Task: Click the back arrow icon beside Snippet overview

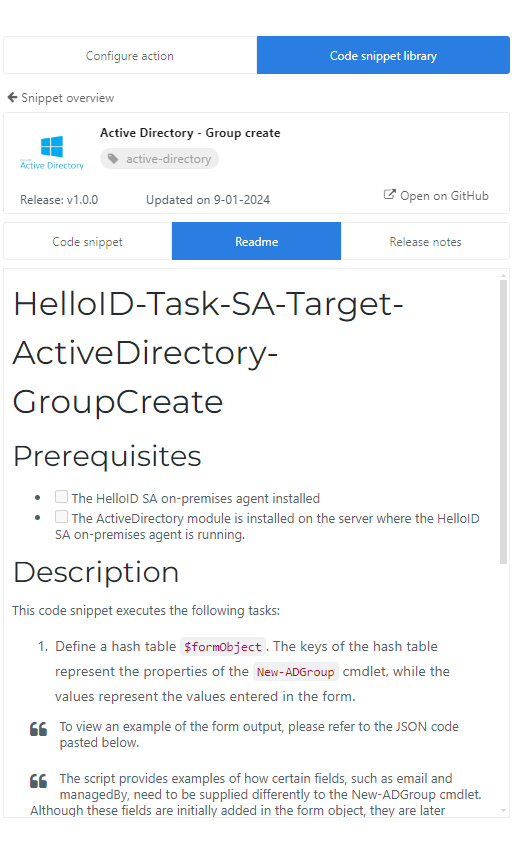Action: click(x=12, y=98)
